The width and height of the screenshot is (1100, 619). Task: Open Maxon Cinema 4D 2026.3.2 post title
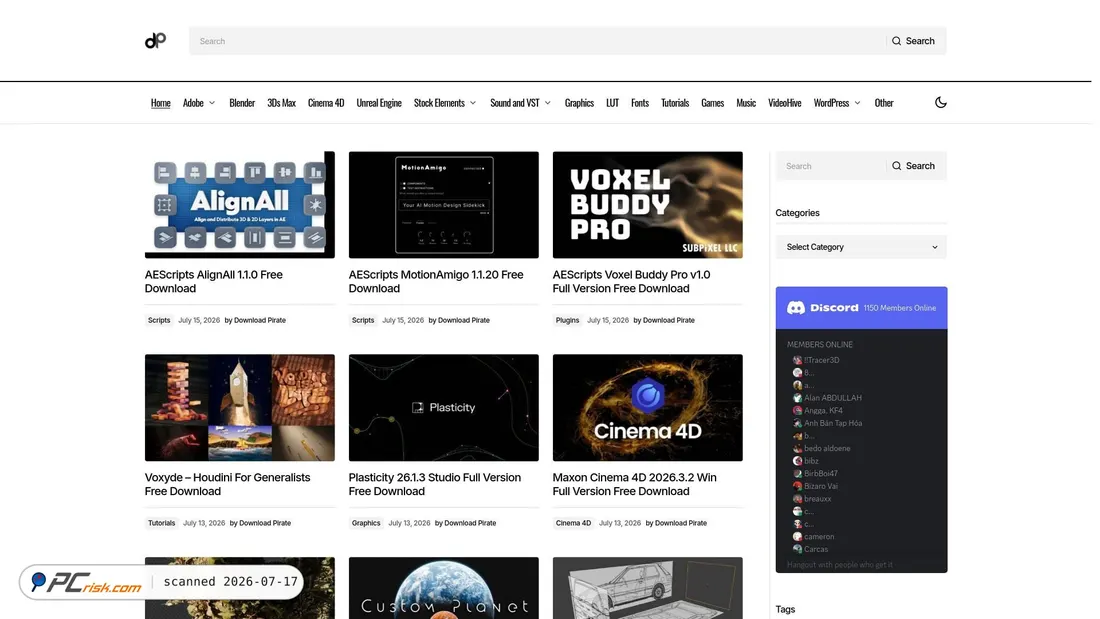point(634,484)
